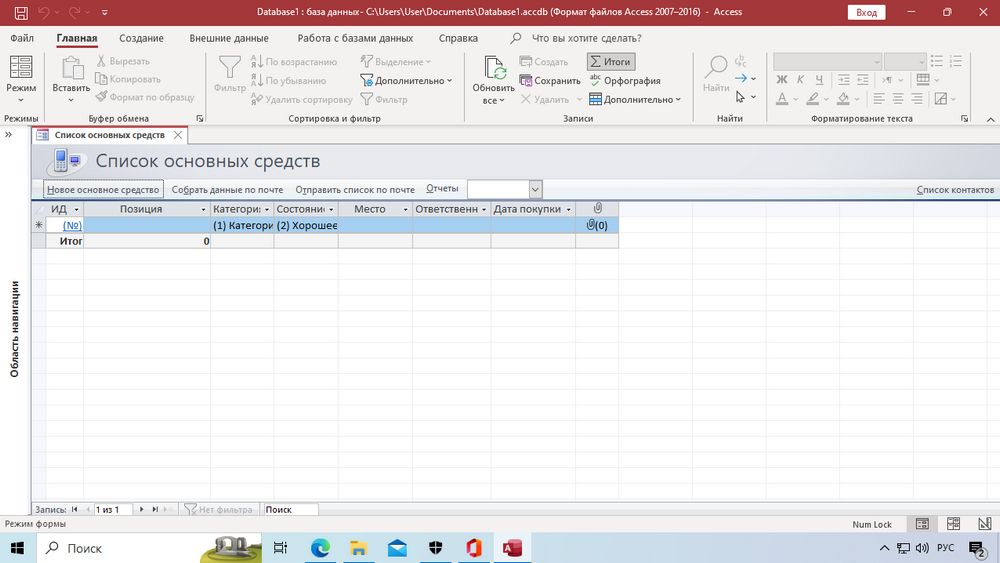Go to last record button
The height and width of the screenshot is (563, 1000).
154,509
